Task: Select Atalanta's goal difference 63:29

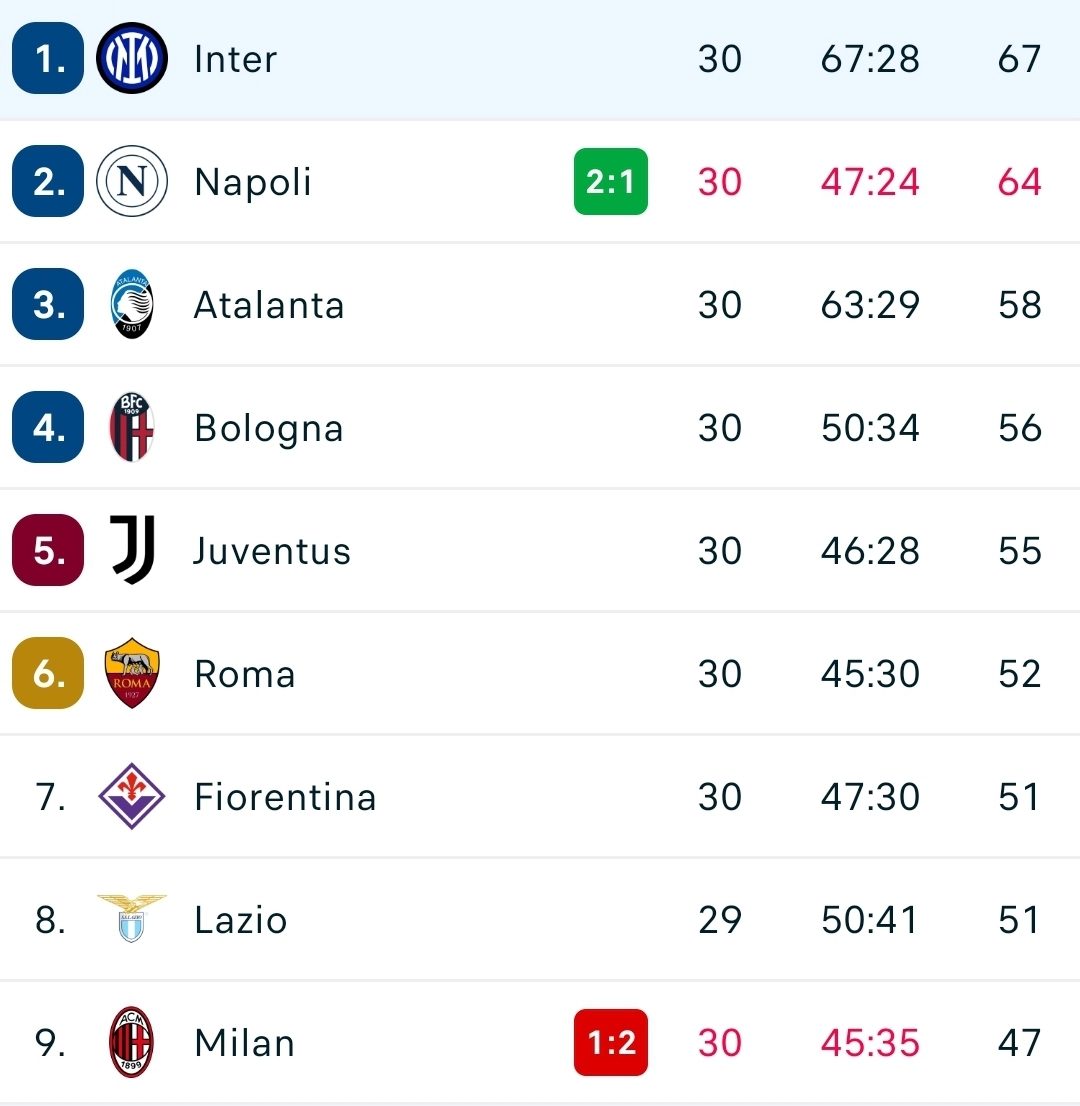Action: (x=869, y=304)
